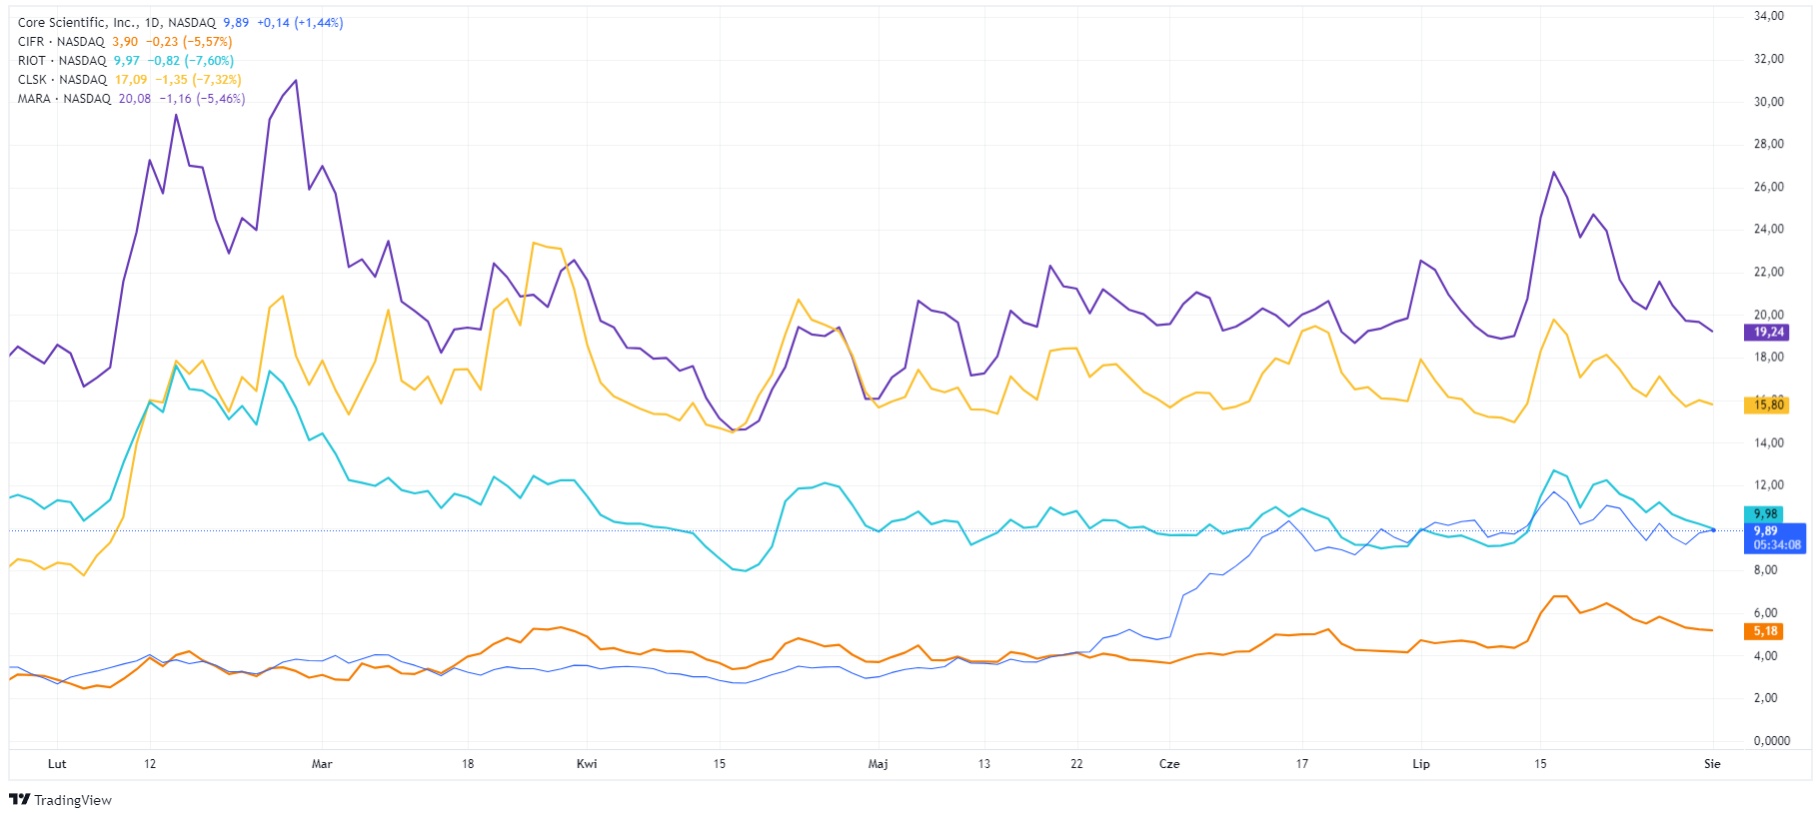The height and width of the screenshot is (814, 1818).
Task: Select the Lip marker on time axis
Action: tap(1421, 764)
